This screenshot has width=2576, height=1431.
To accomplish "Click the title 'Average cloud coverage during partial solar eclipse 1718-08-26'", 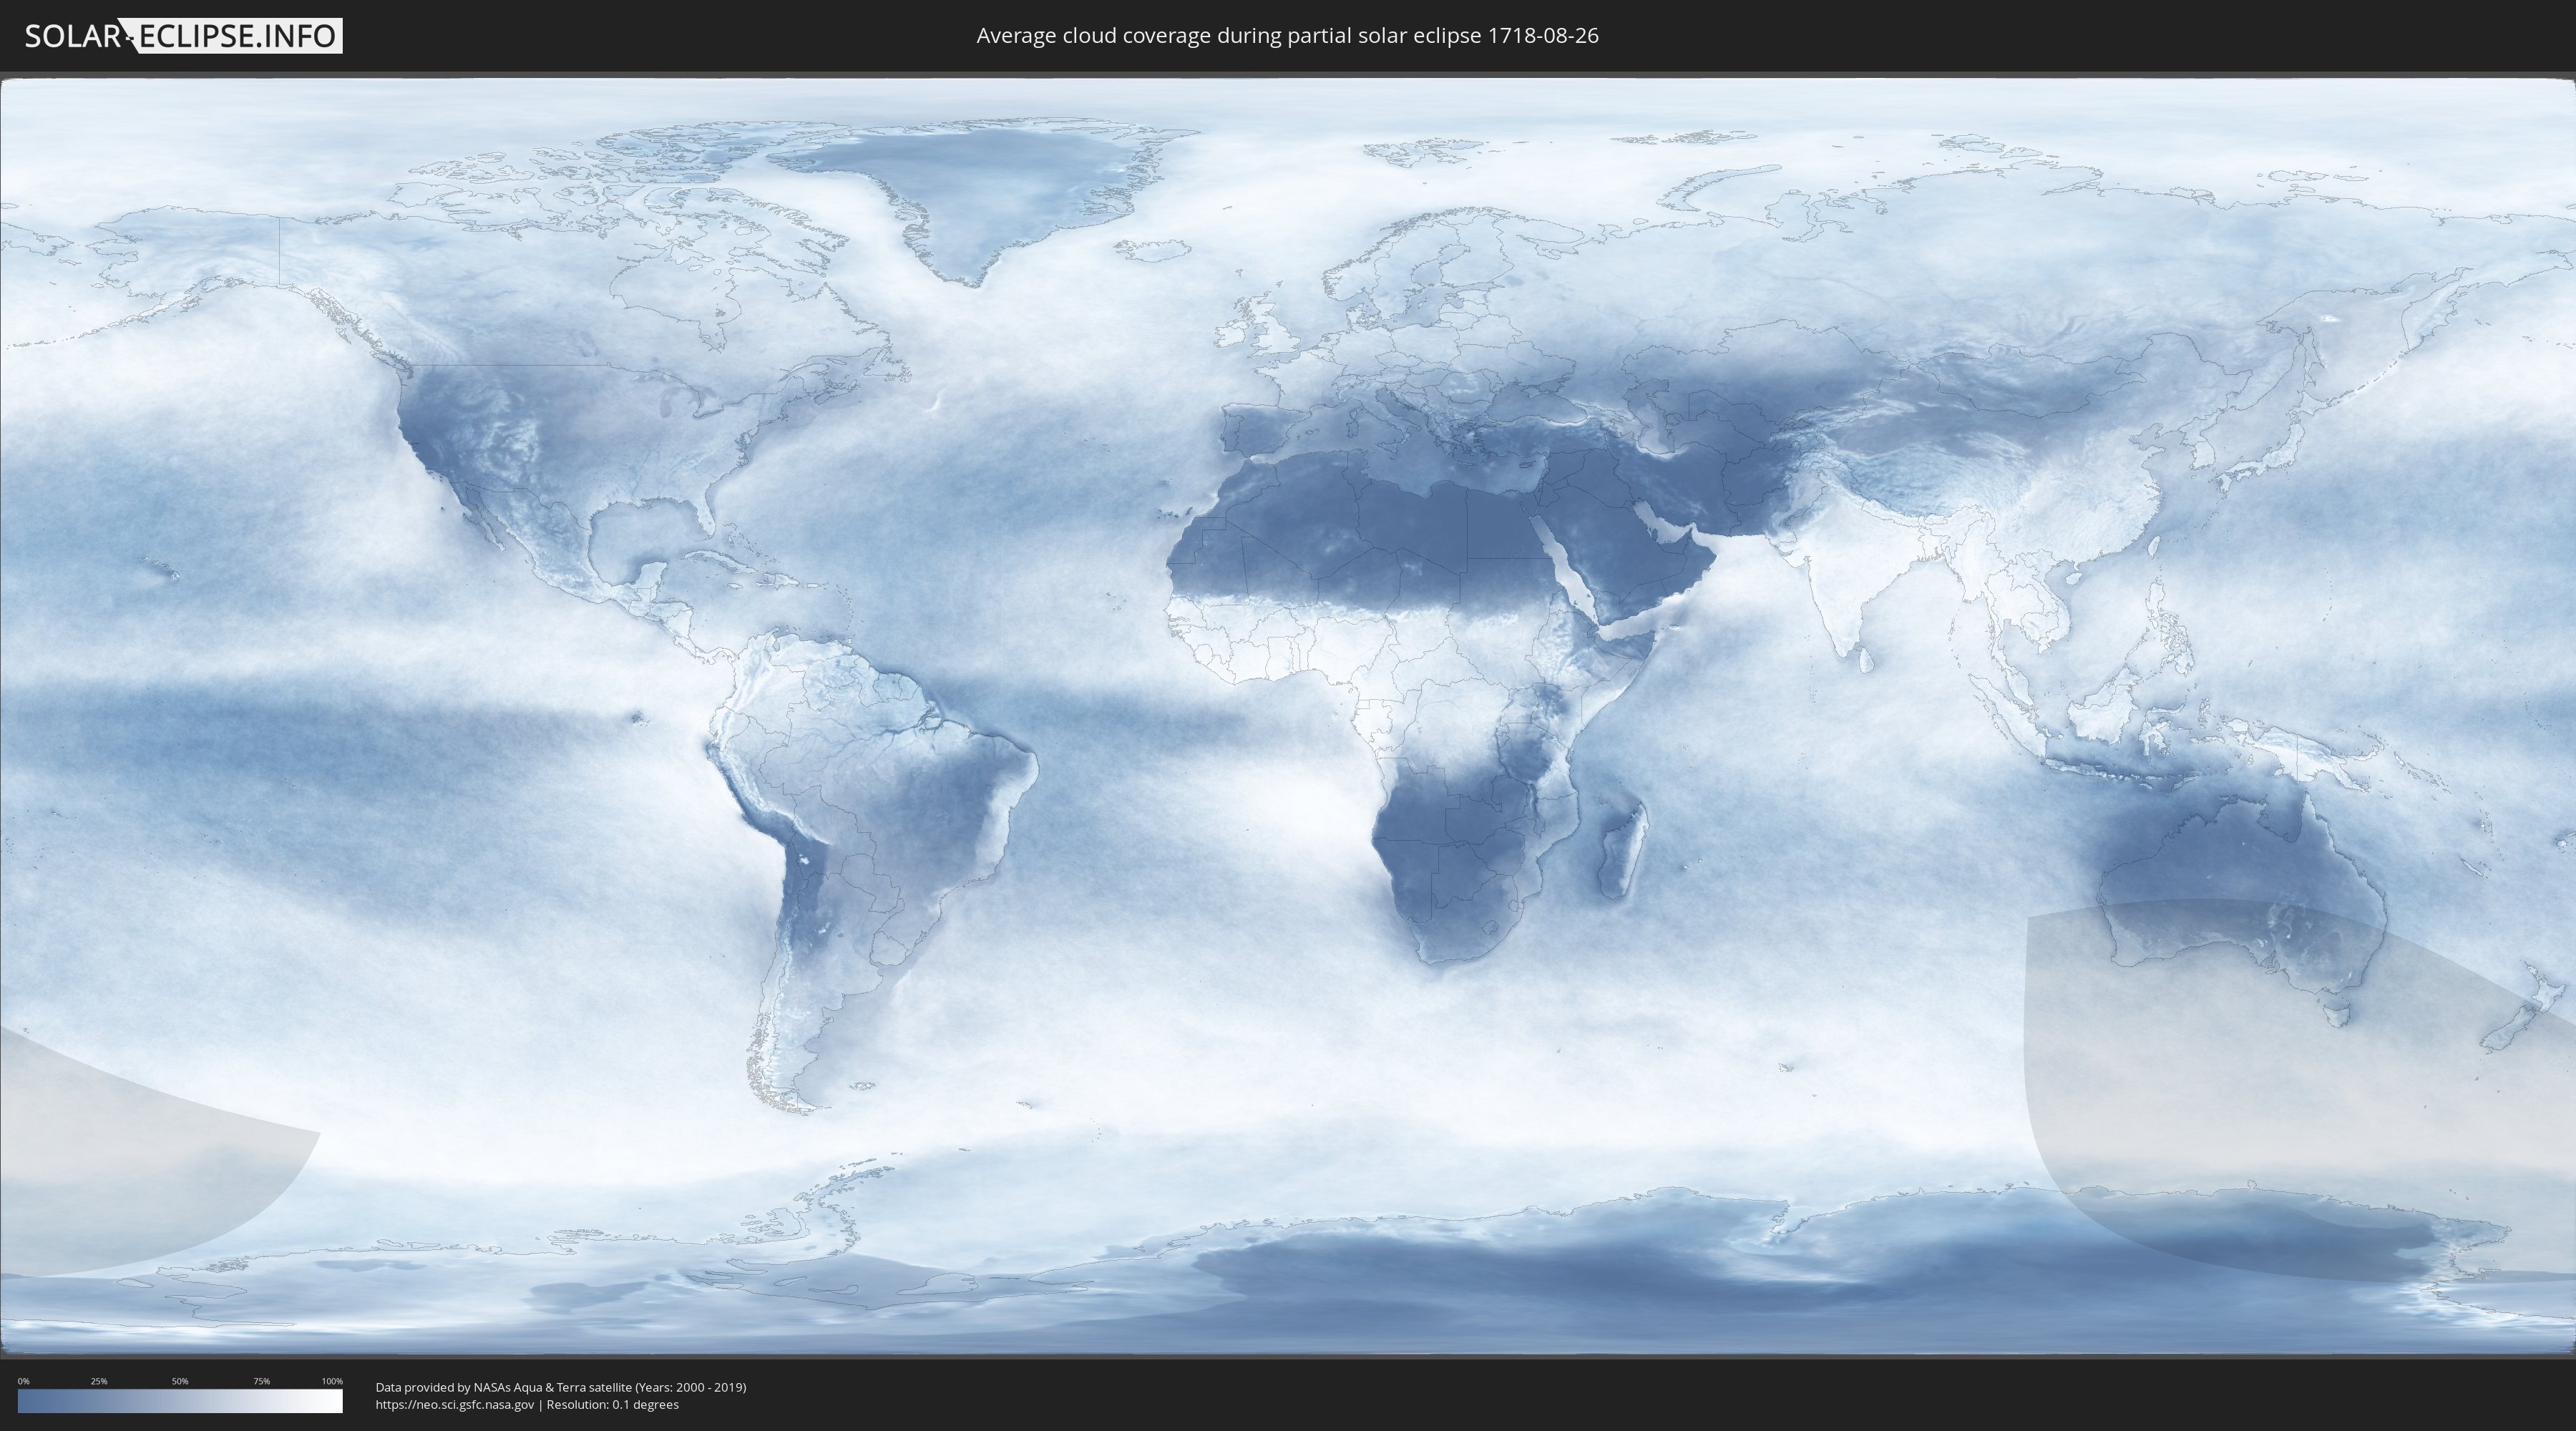I will tap(1287, 36).
